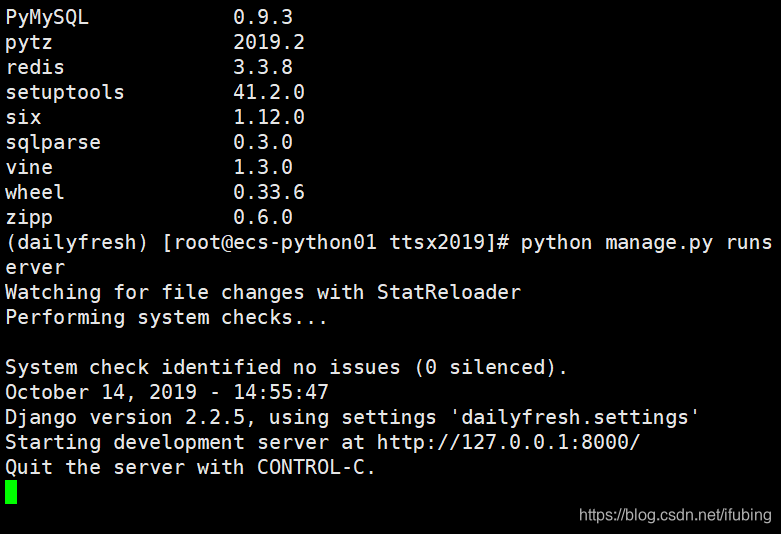Select vine version 1.3.0
This screenshot has width=781, height=534.
coord(263,167)
